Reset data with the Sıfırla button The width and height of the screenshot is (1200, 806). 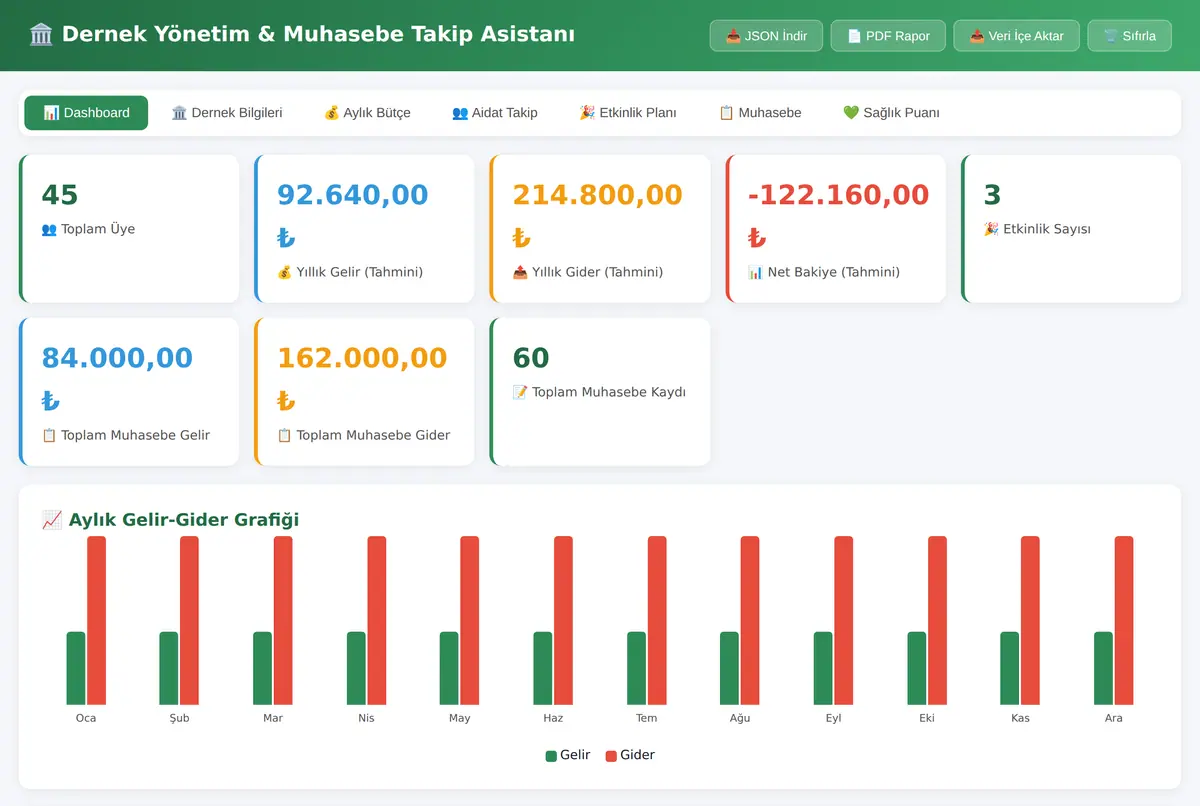pyautogui.click(x=1129, y=36)
